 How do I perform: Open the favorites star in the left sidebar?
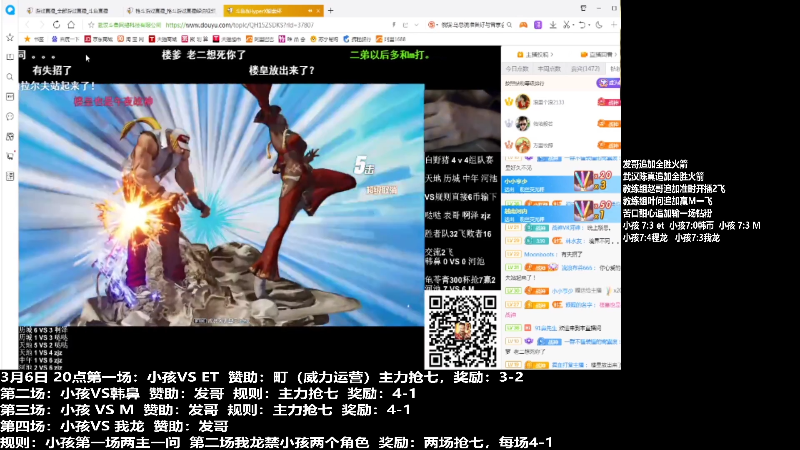point(10,37)
